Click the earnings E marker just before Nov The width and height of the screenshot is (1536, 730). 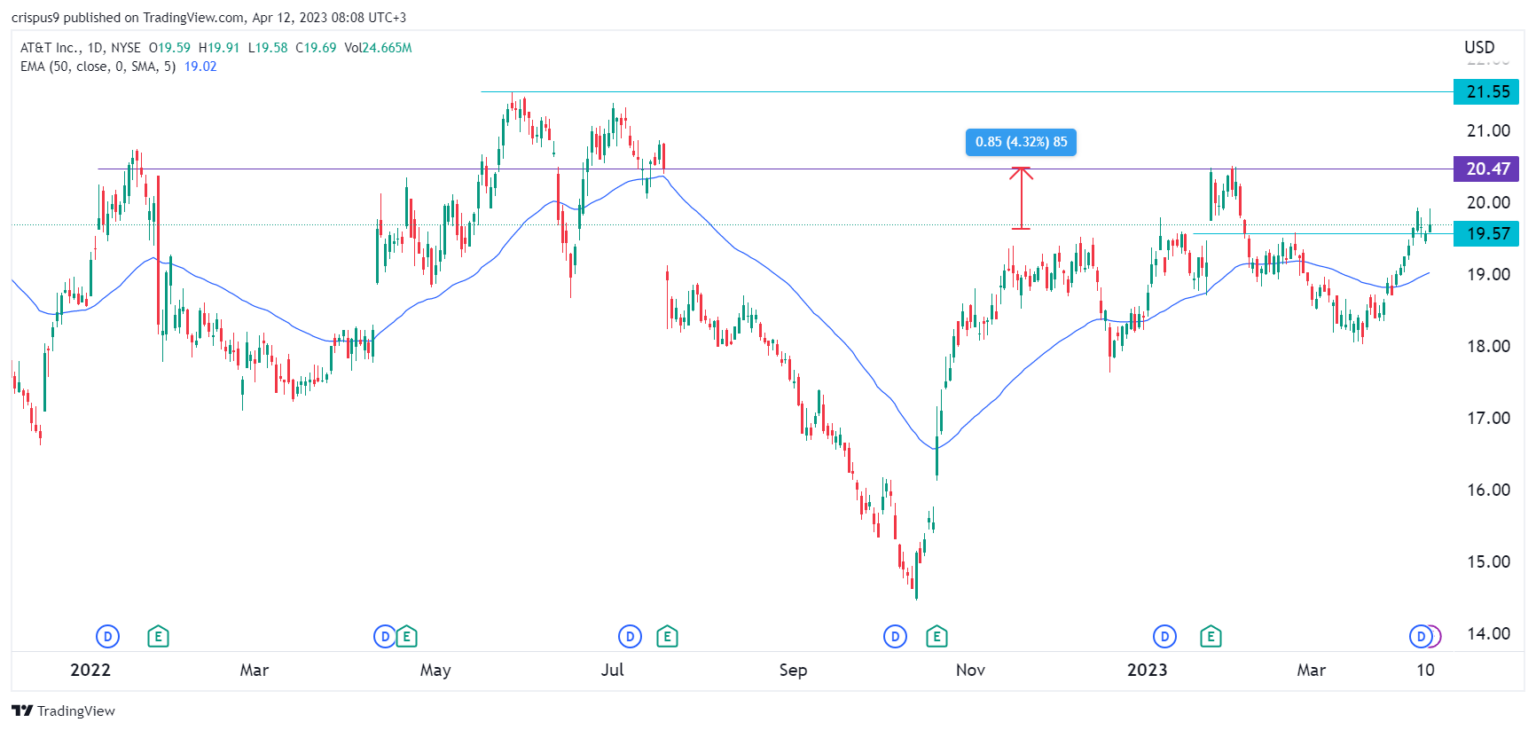click(x=937, y=635)
